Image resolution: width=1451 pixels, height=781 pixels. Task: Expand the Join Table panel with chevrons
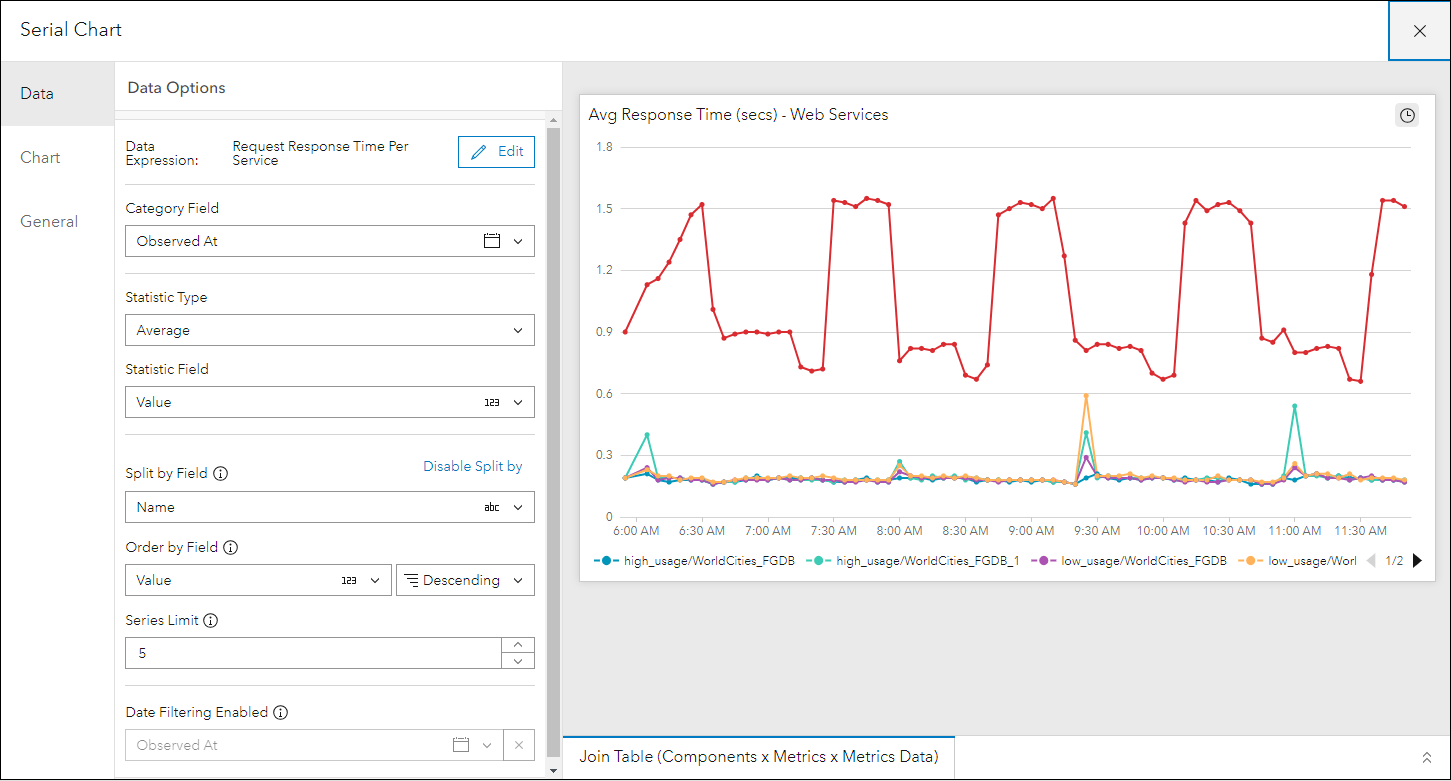click(1427, 757)
